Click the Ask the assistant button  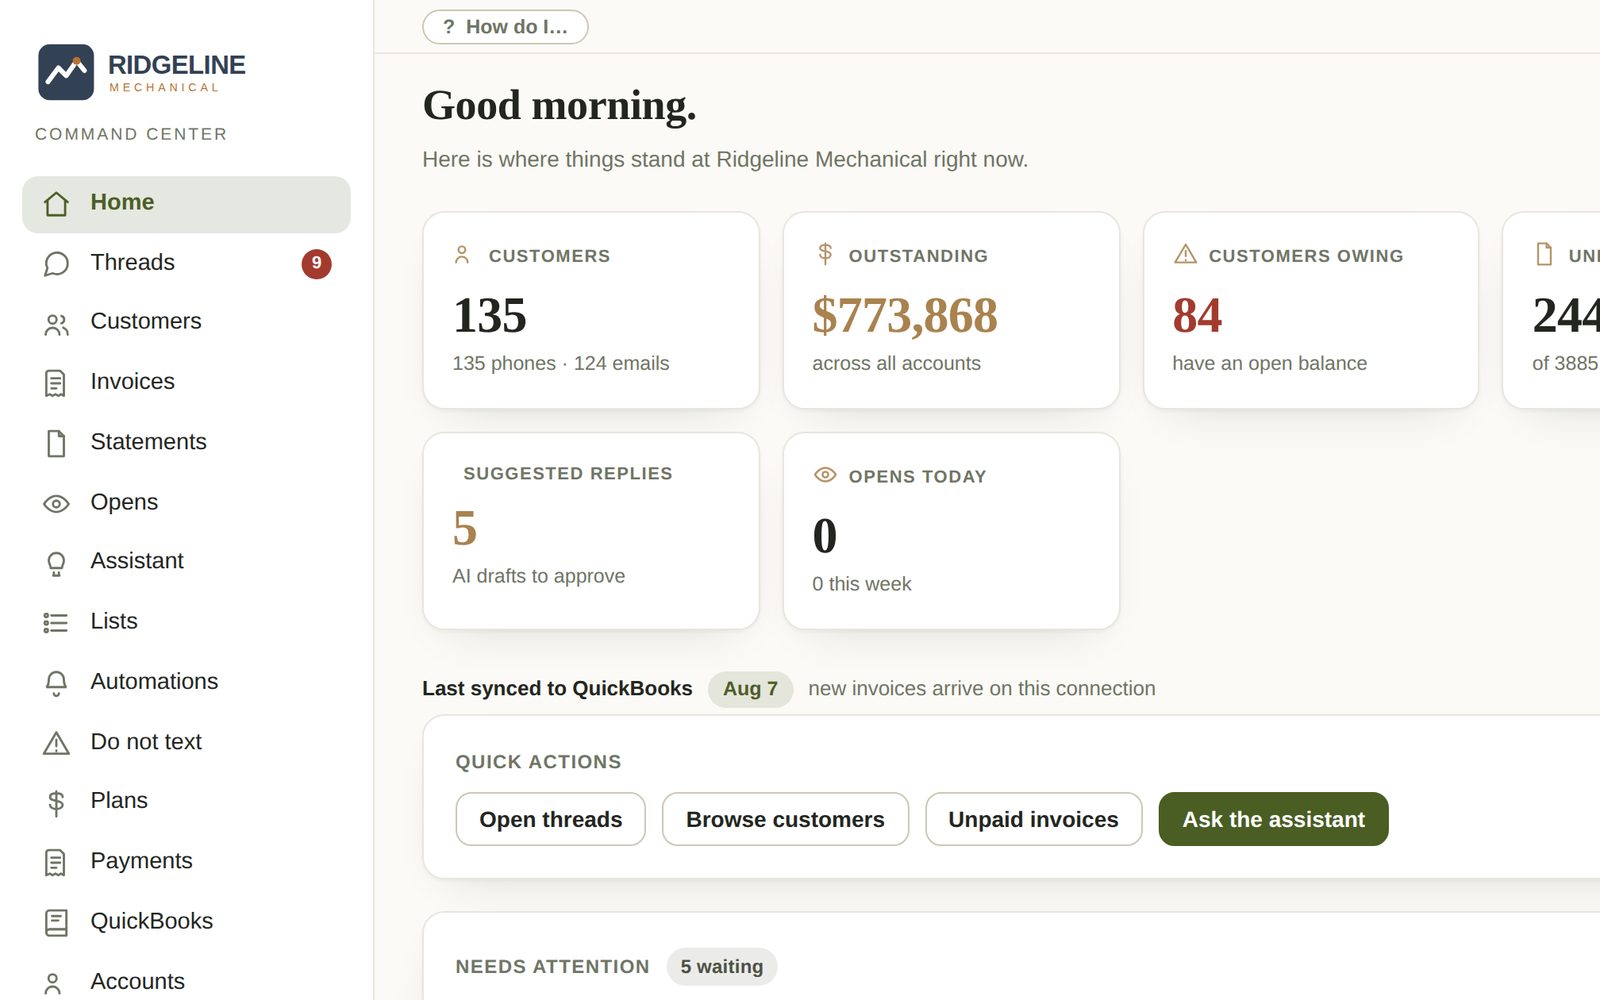[x=1273, y=819]
